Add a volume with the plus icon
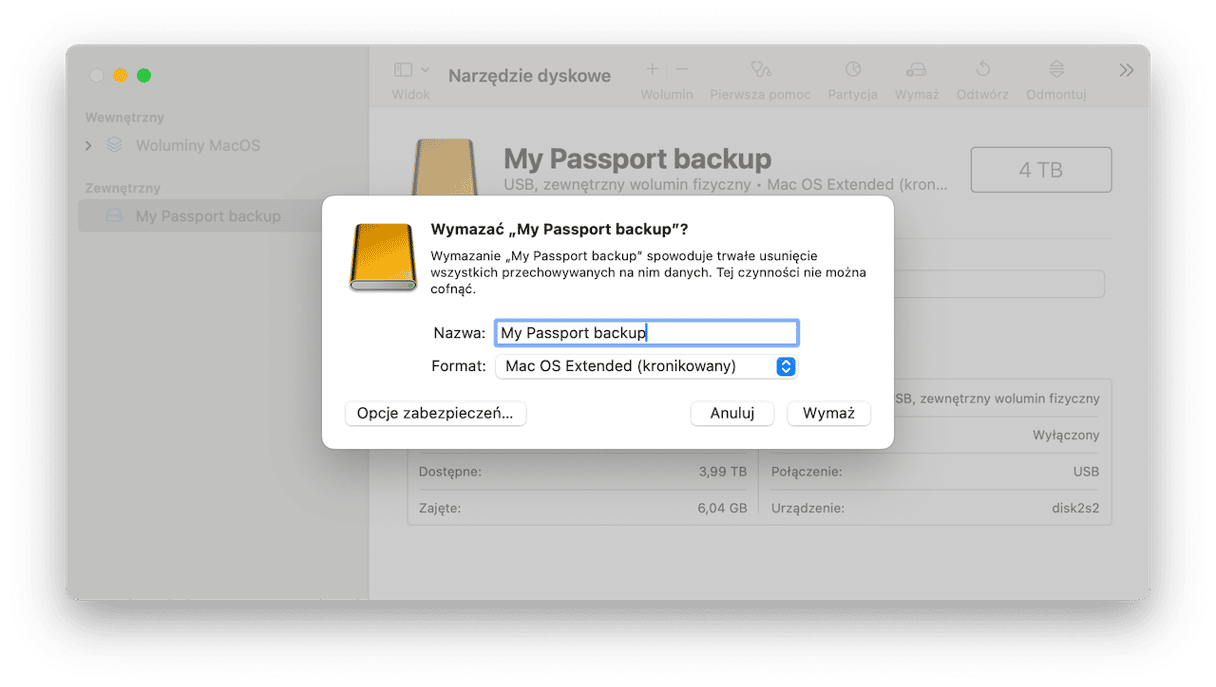Viewport: 1216px width, 687px height. pos(652,69)
